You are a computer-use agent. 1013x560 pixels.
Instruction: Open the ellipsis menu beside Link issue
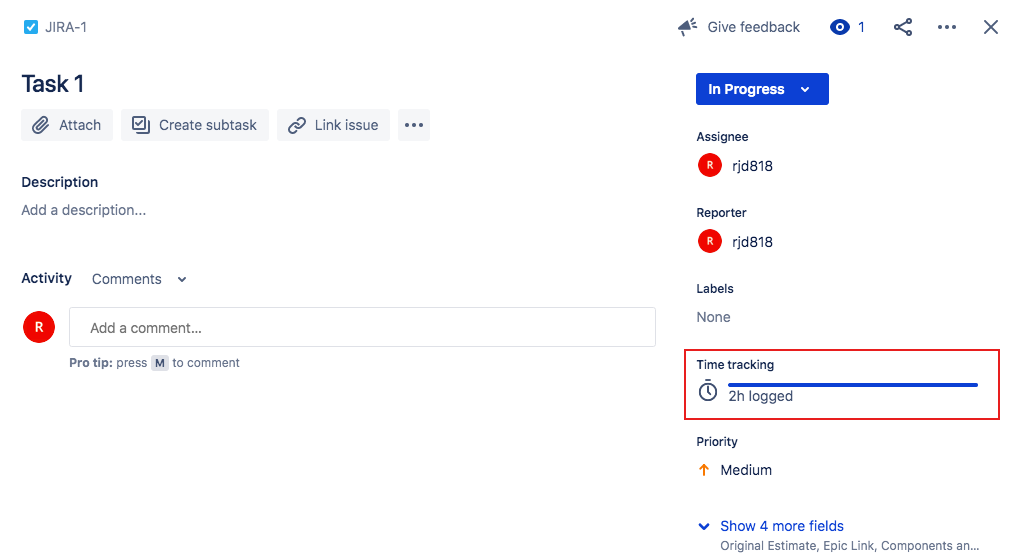click(414, 125)
